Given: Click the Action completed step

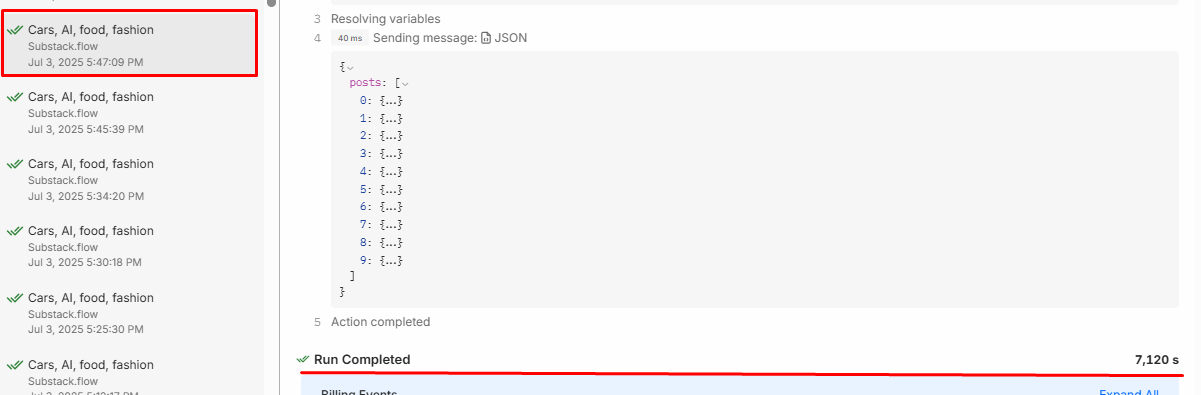Looking at the screenshot, I should coord(380,322).
